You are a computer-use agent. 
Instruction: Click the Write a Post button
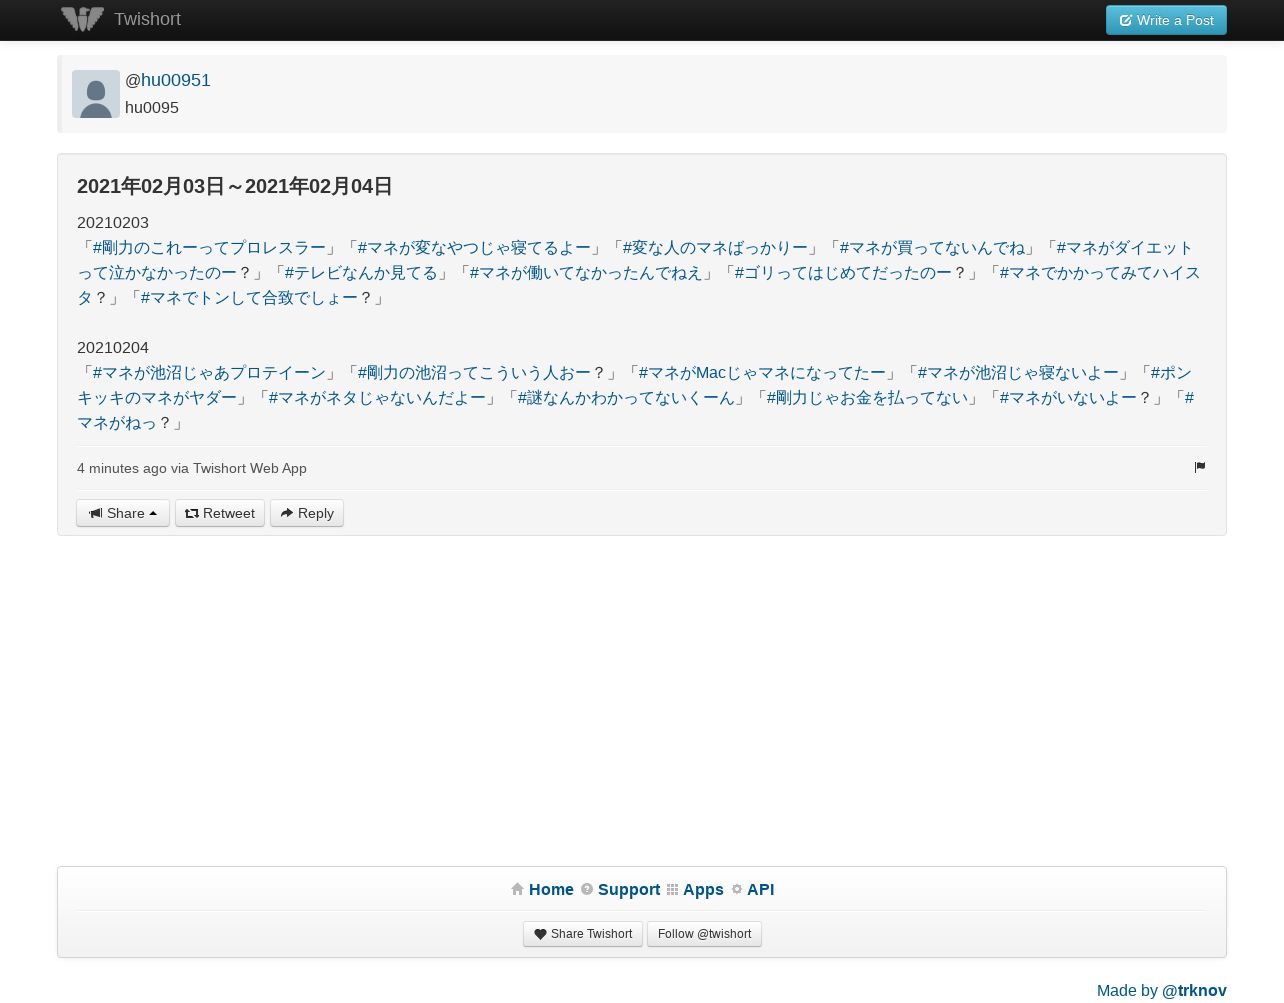(x=1166, y=20)
